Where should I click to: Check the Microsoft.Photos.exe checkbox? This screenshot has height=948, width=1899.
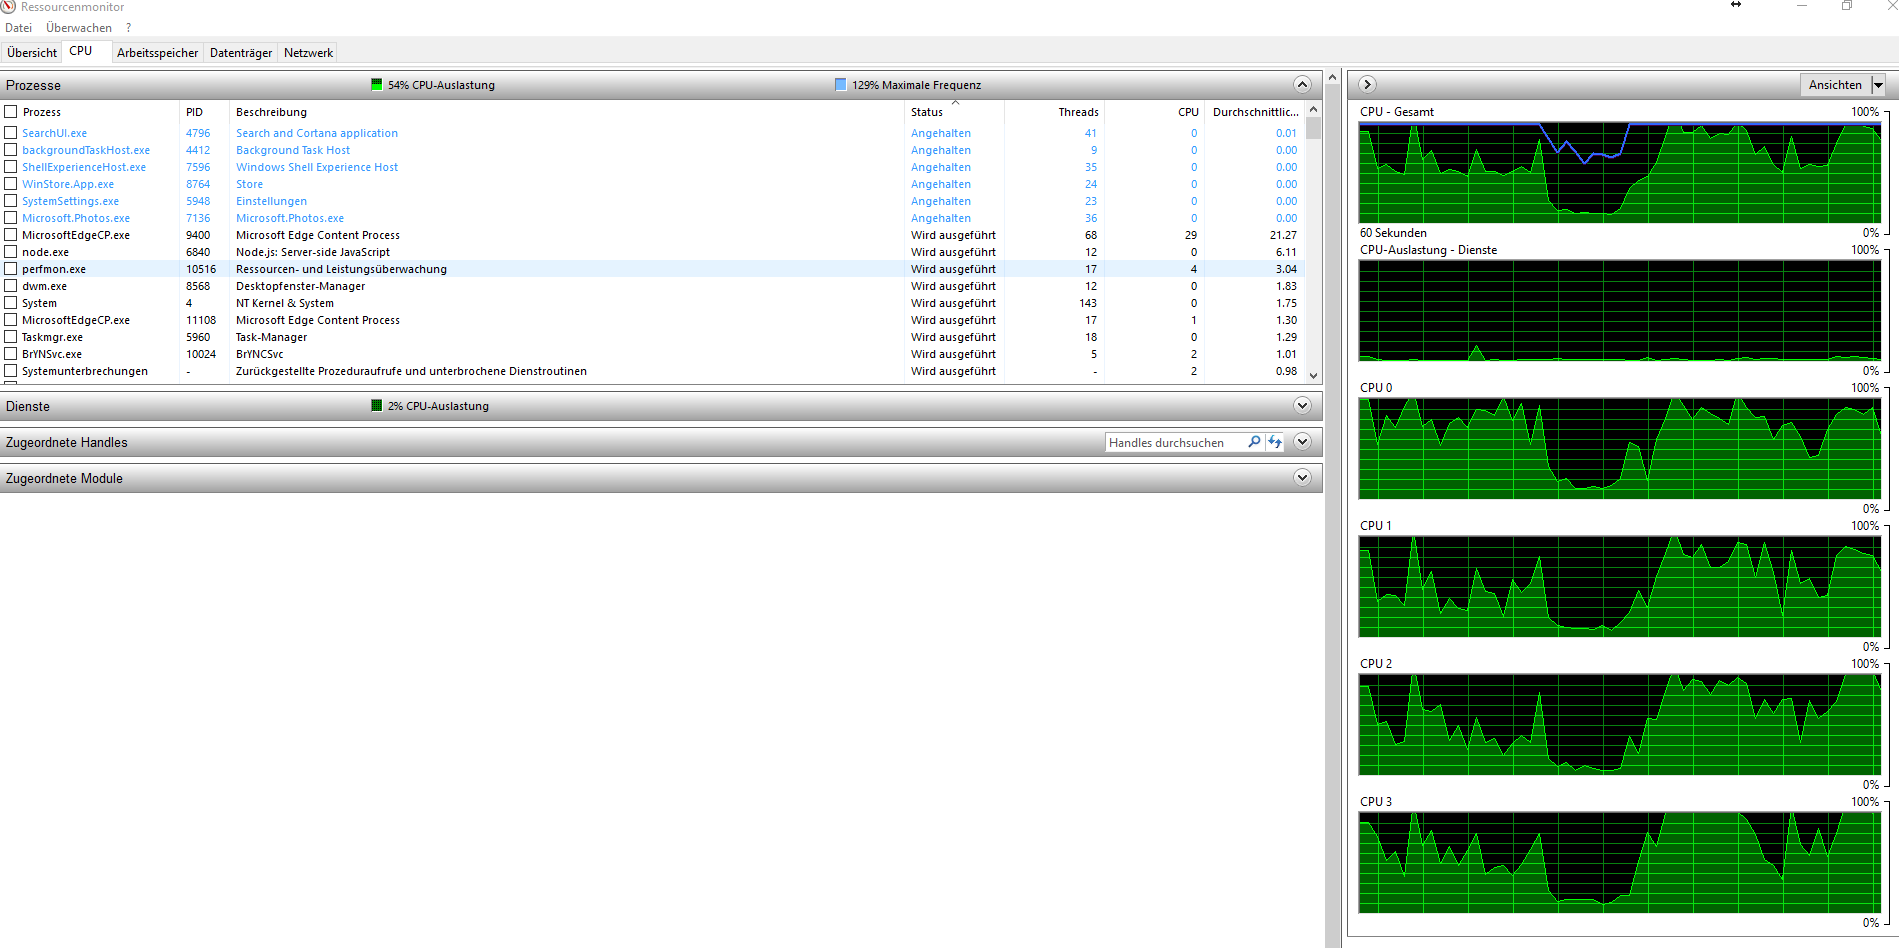point(11,218)
